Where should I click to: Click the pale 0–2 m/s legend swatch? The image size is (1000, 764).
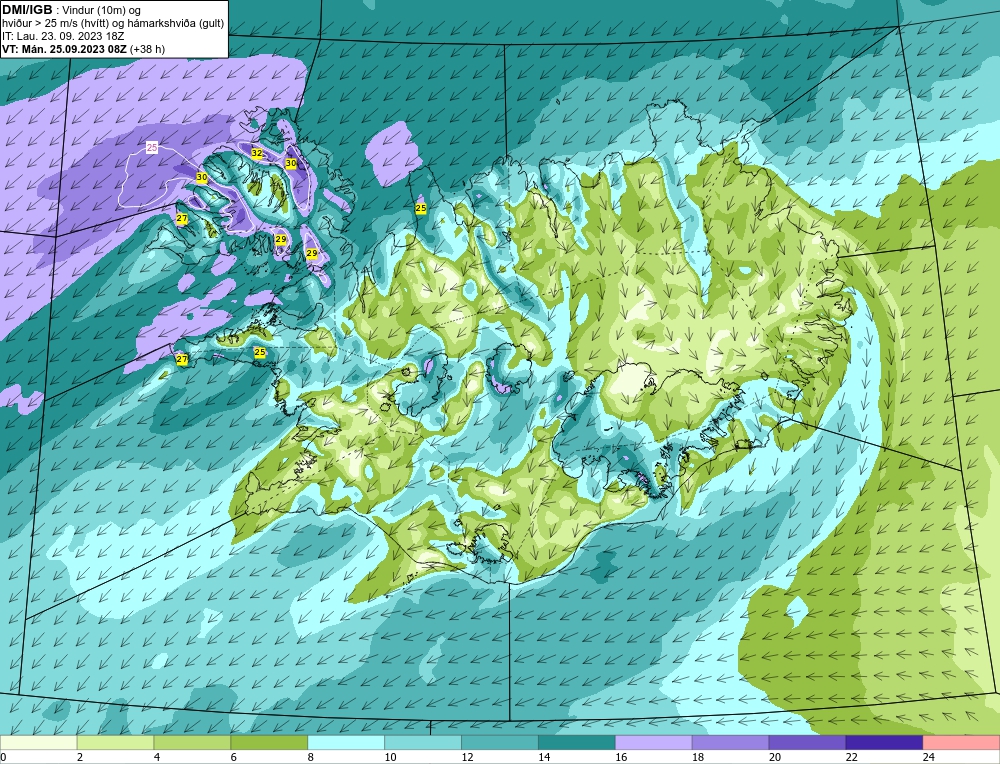pyautogui.click(x=38, y=742)
